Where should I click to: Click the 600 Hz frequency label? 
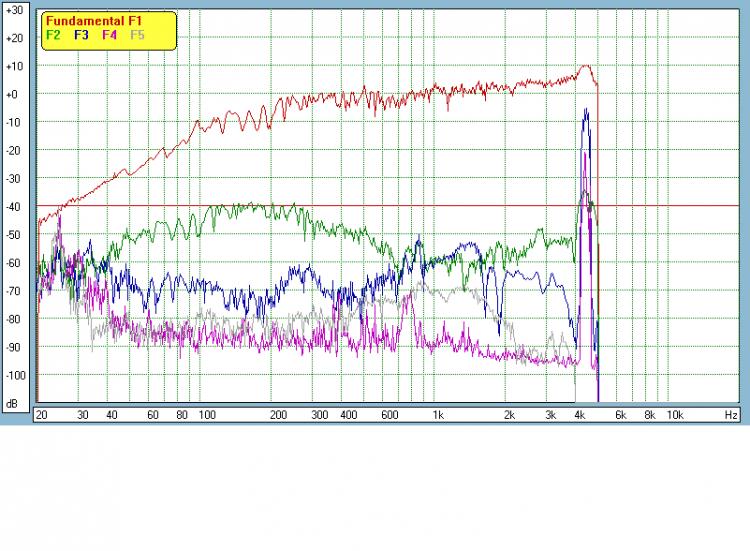390,415
